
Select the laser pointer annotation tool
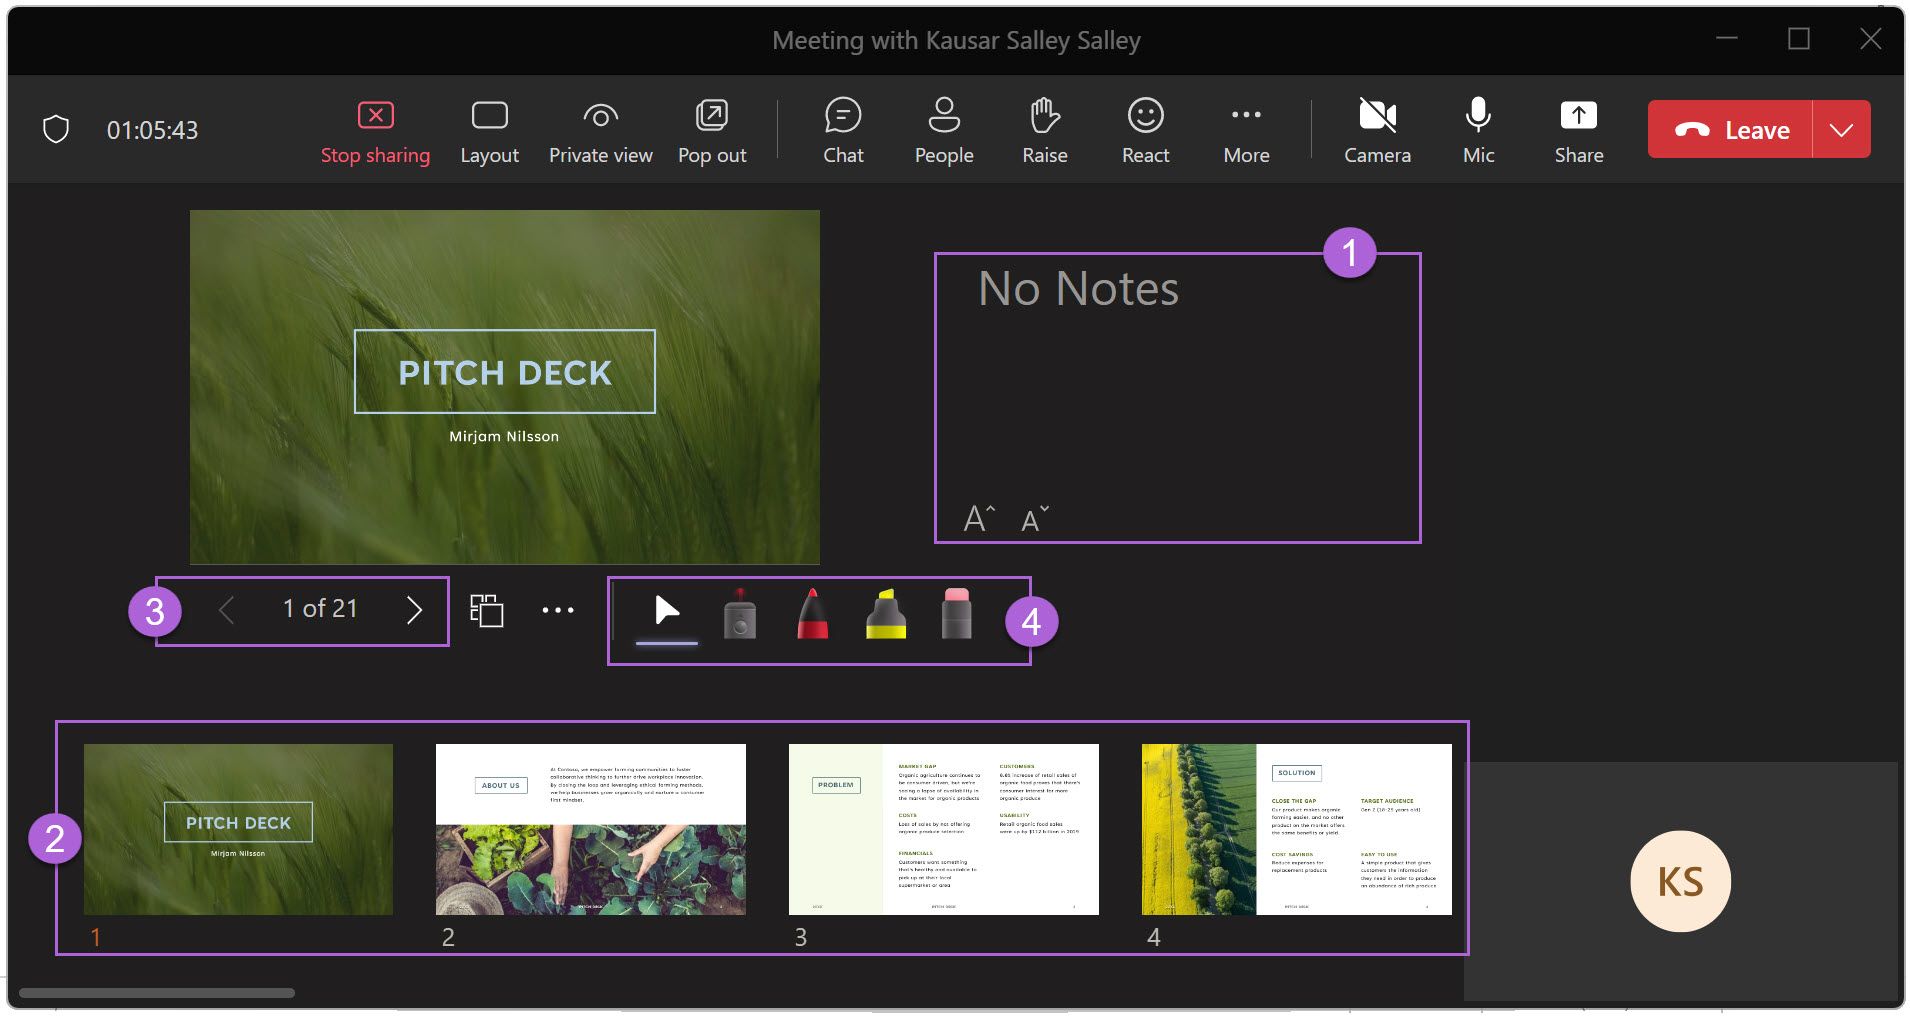(x=740, y=614)
